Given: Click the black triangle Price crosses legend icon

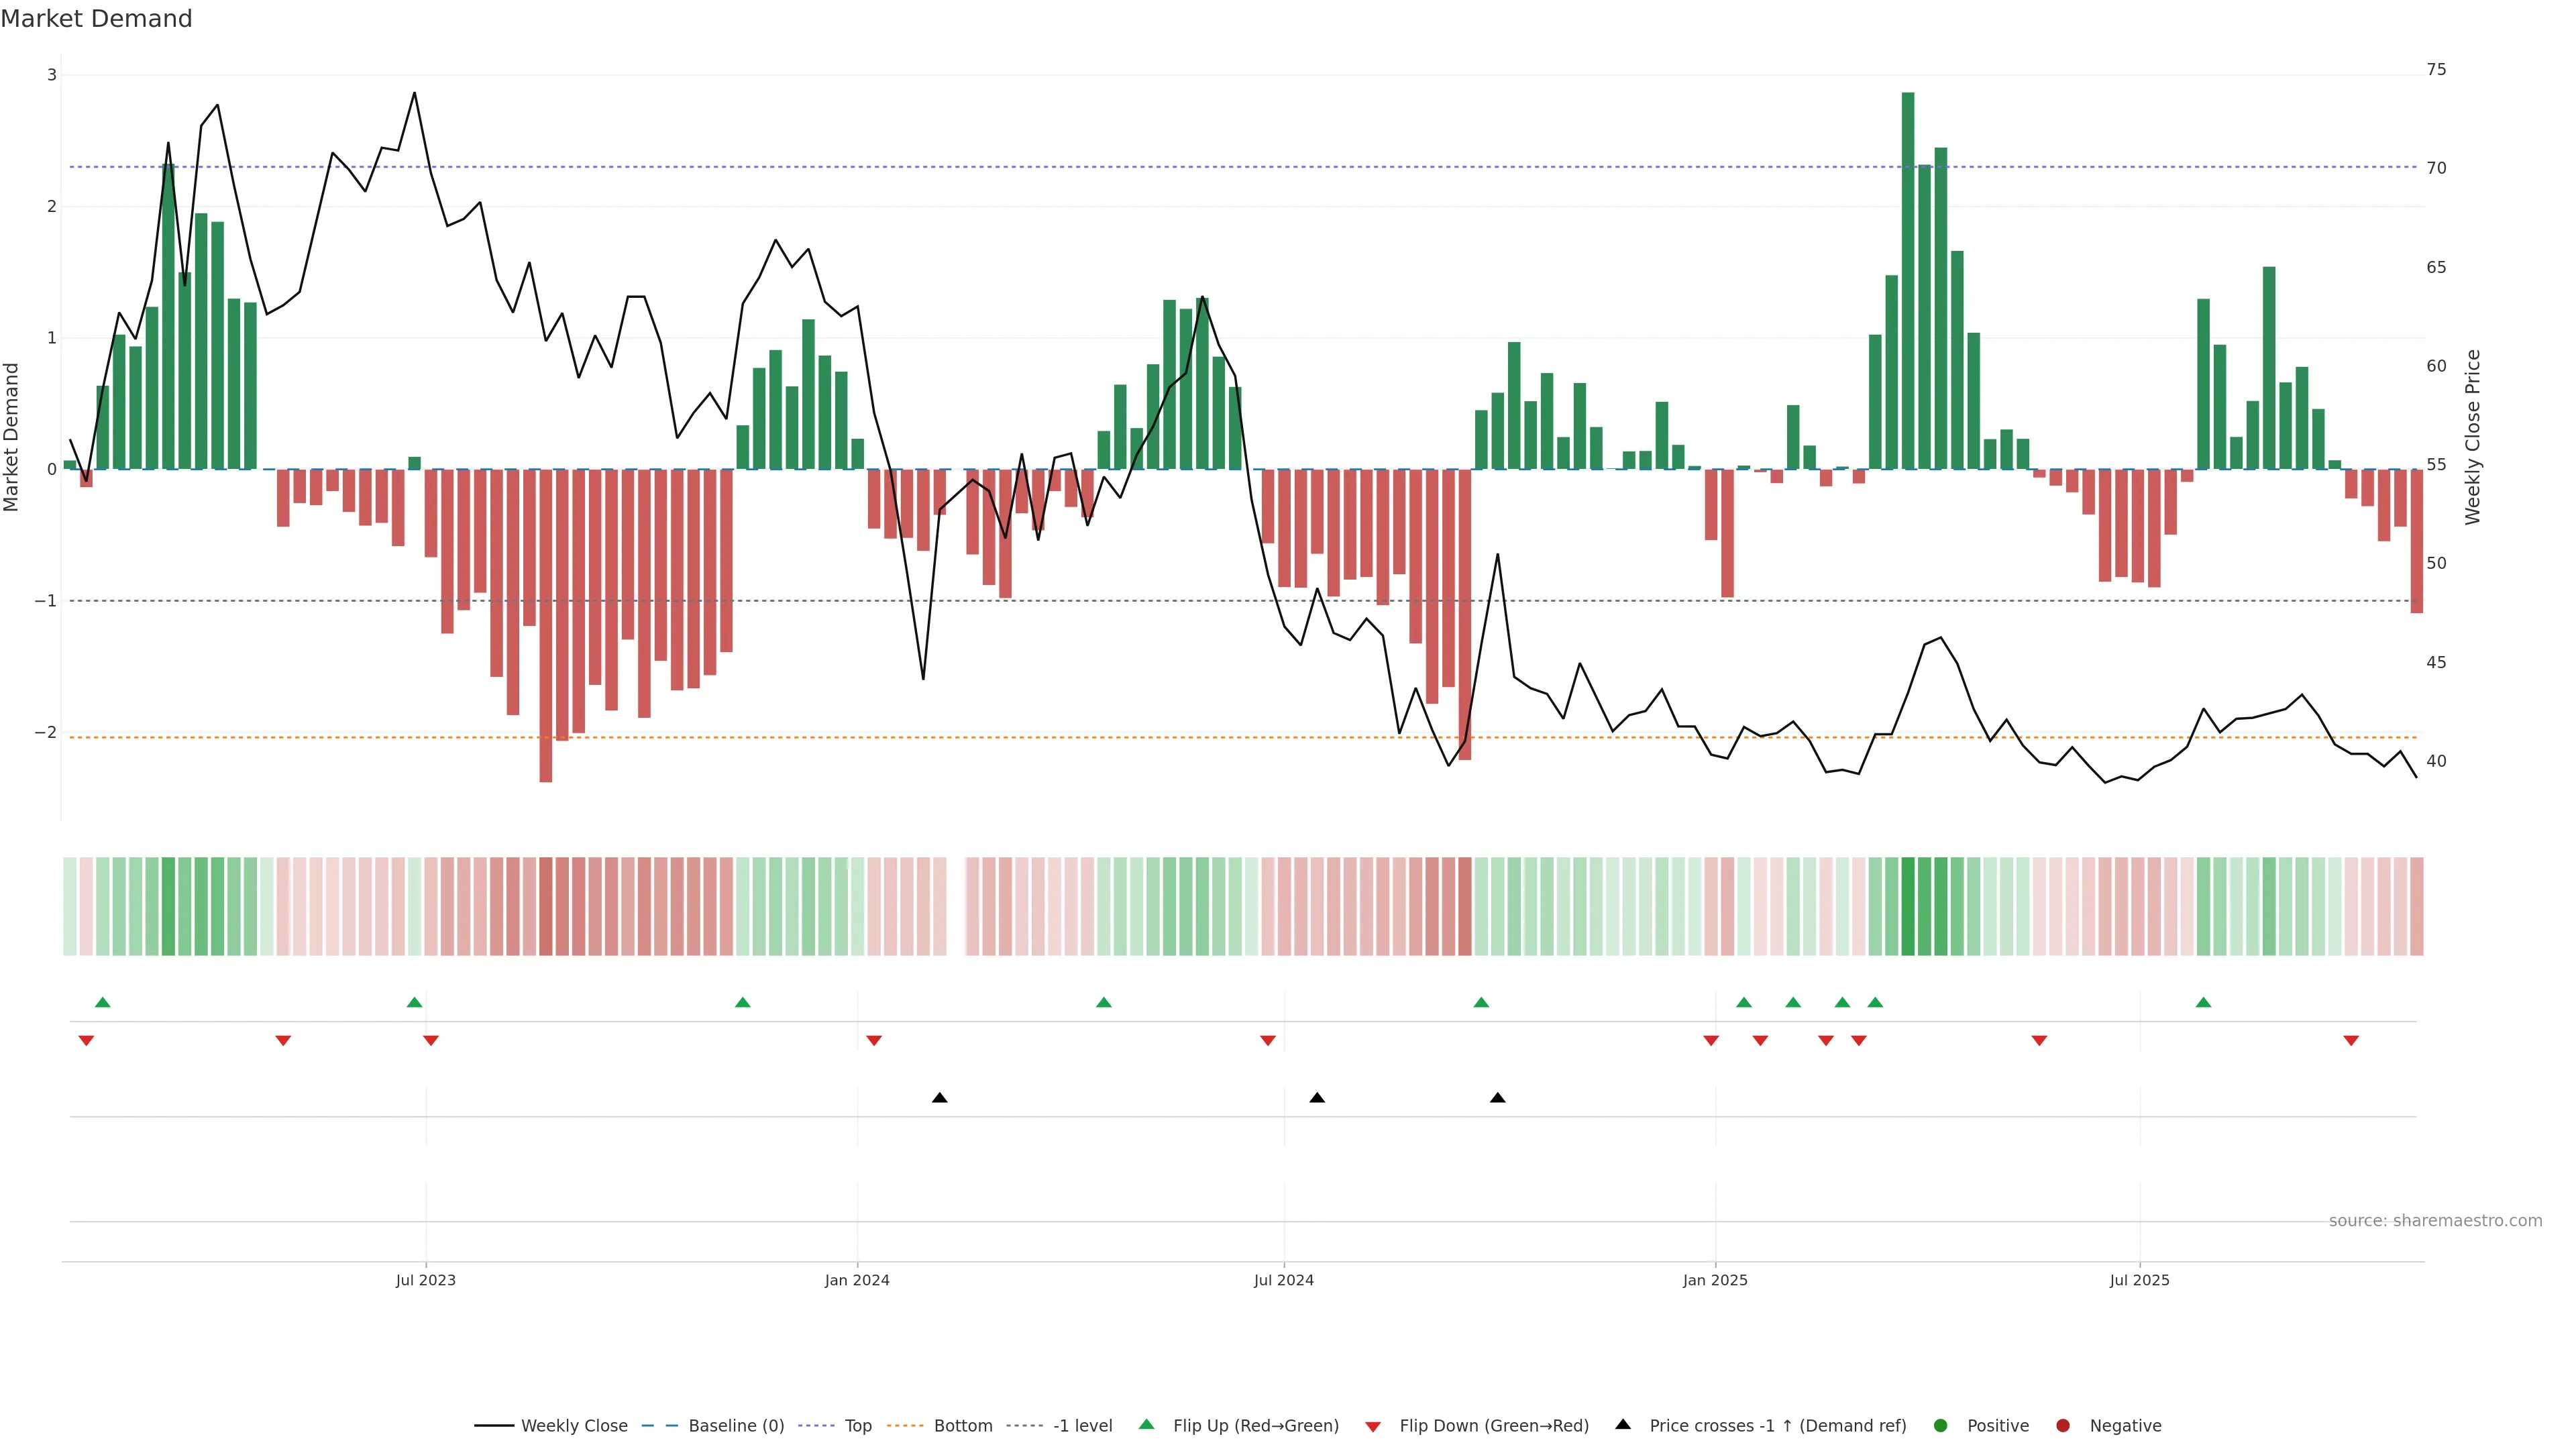Looking at the screenshot, I should [1623, 1425].
